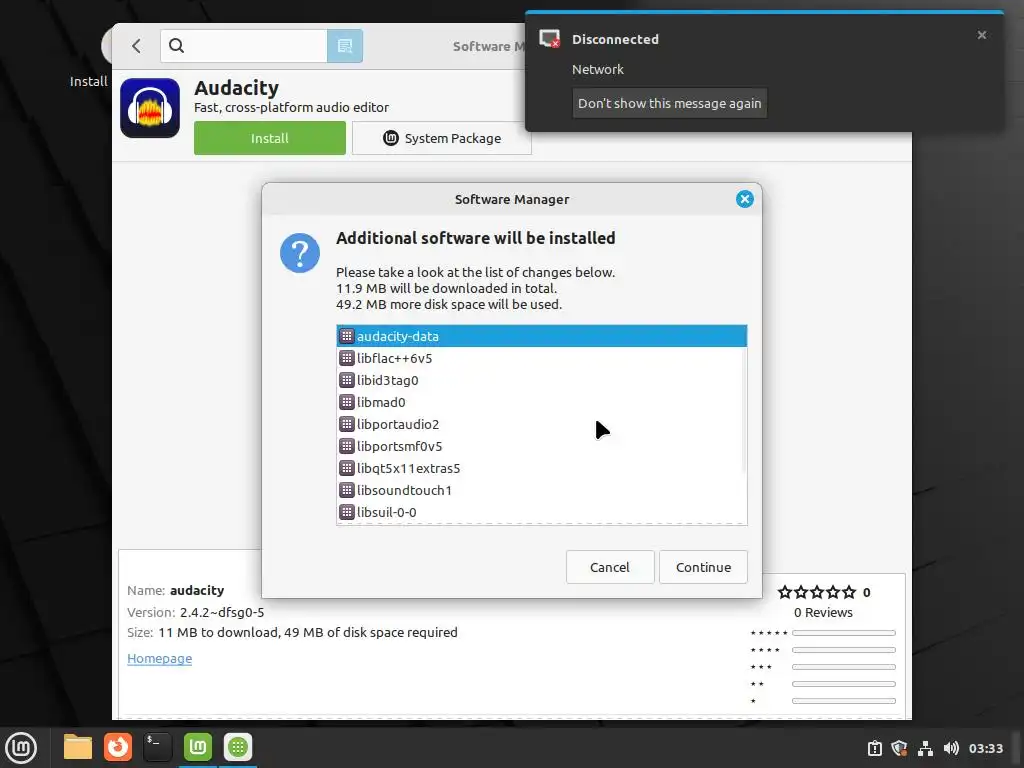This screenshot has height=768, width=1024.
Task: Switch to the Linux Mint installer window
Action: 197,747
